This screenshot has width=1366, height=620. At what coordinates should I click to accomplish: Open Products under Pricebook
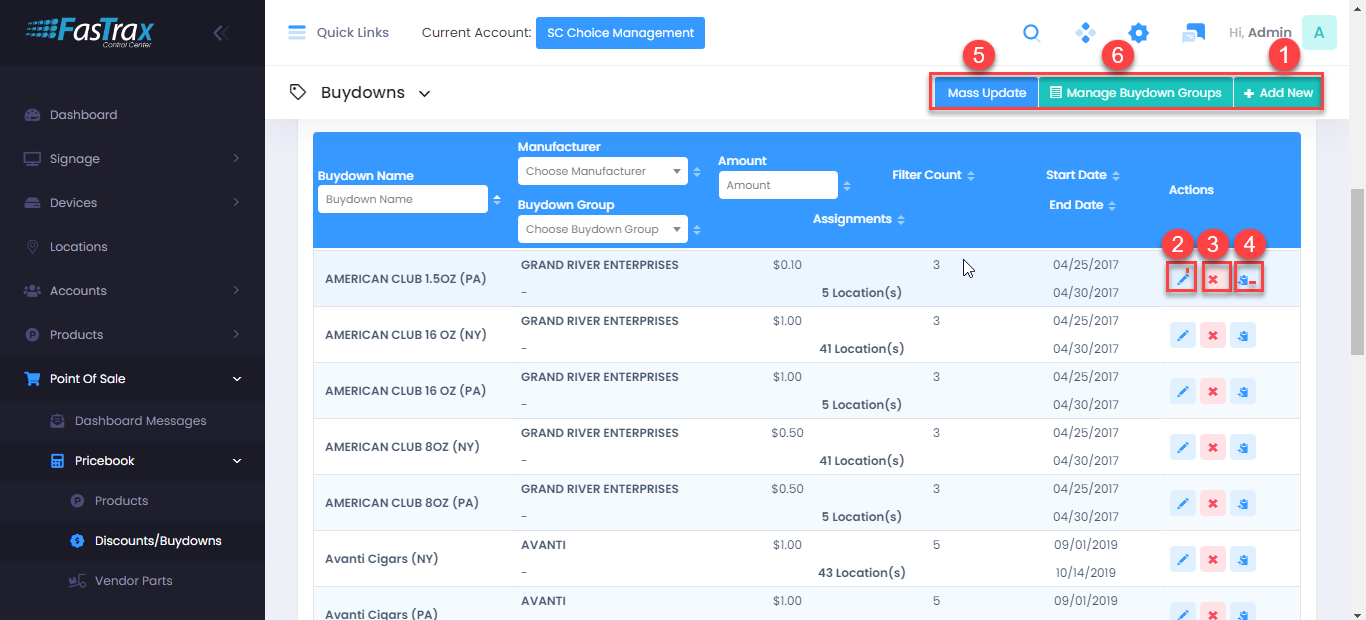tap(132, 501)
